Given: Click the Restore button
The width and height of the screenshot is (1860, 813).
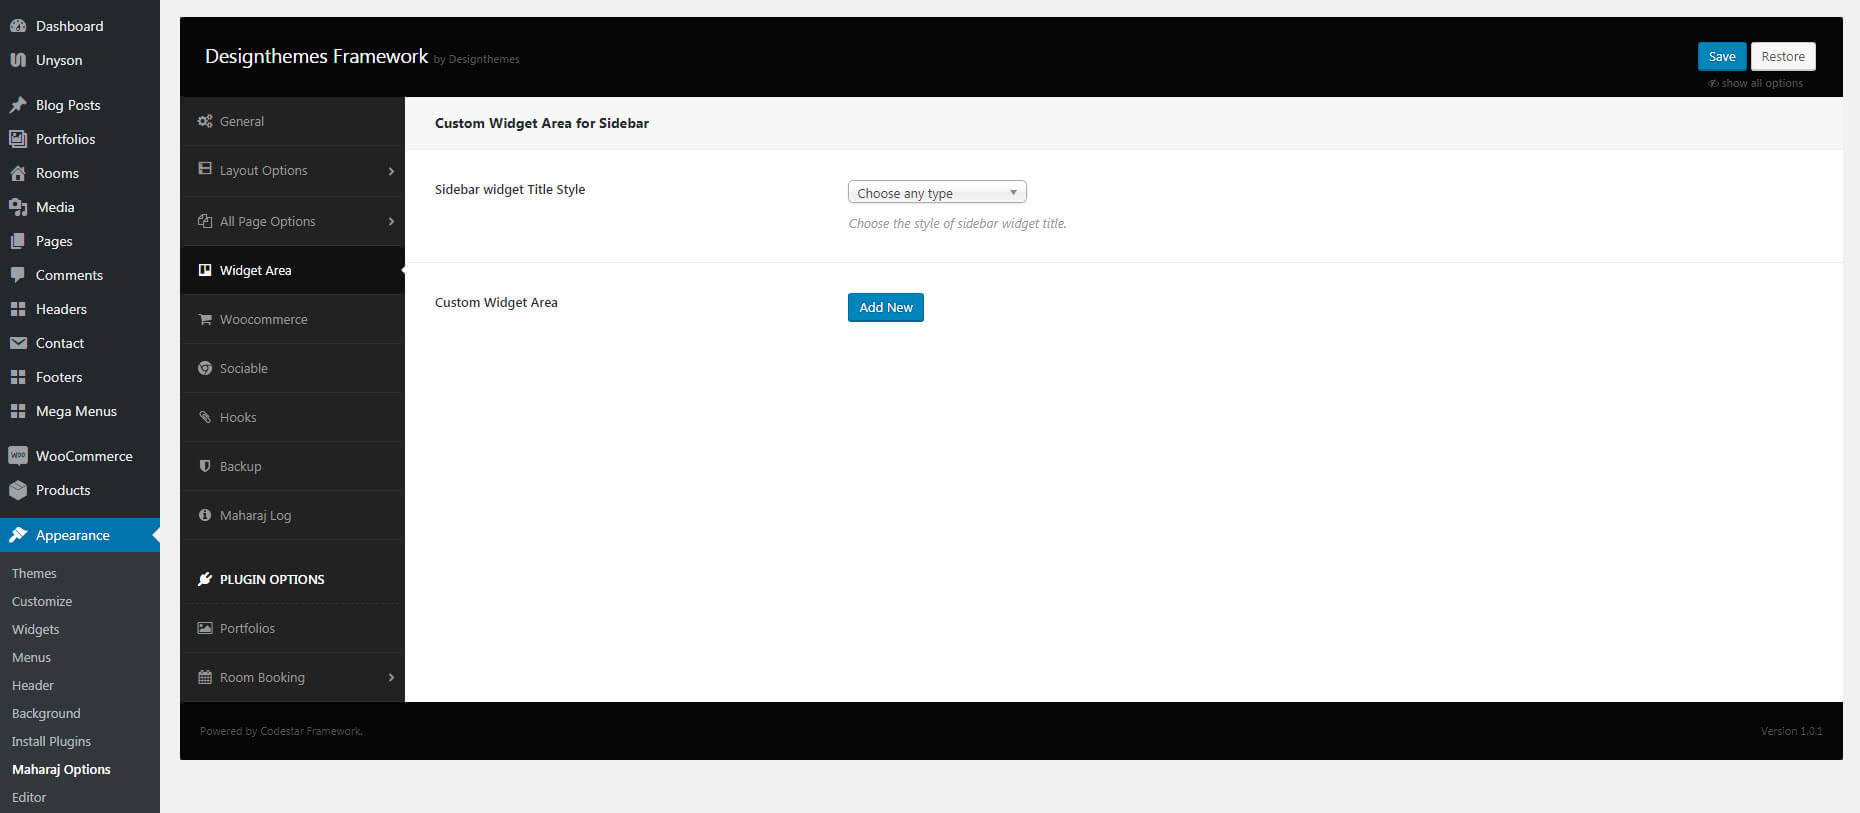Looking at the screenshot, I should (1783, 56).
